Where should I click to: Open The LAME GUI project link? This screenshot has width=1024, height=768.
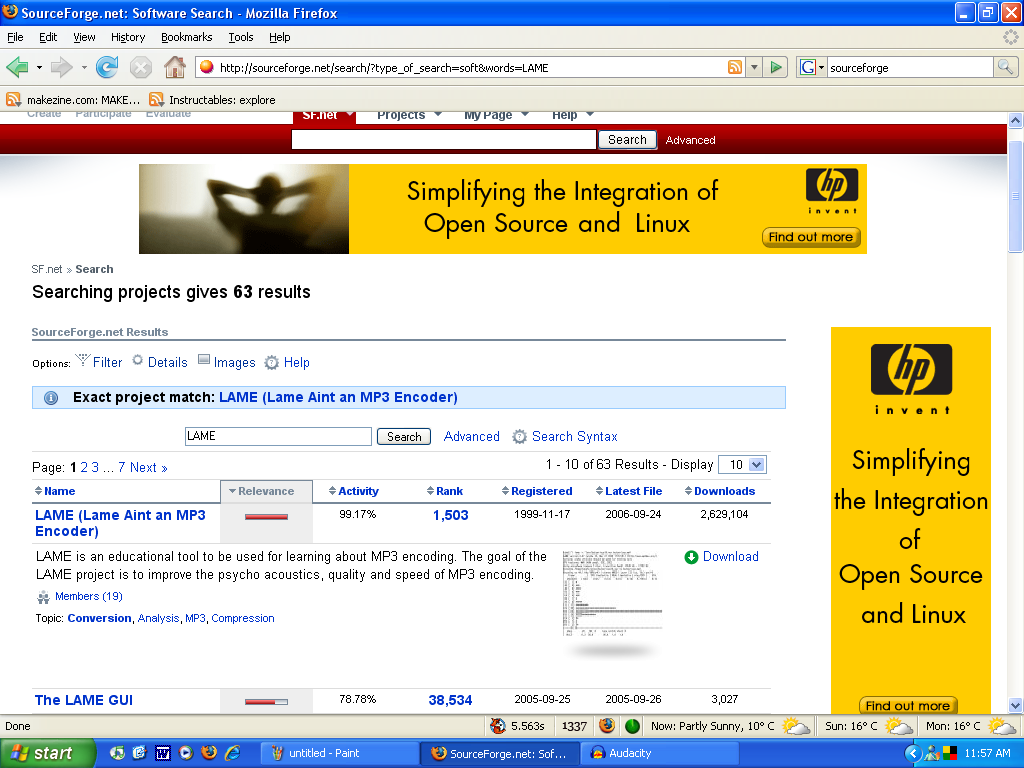[84, 700]
